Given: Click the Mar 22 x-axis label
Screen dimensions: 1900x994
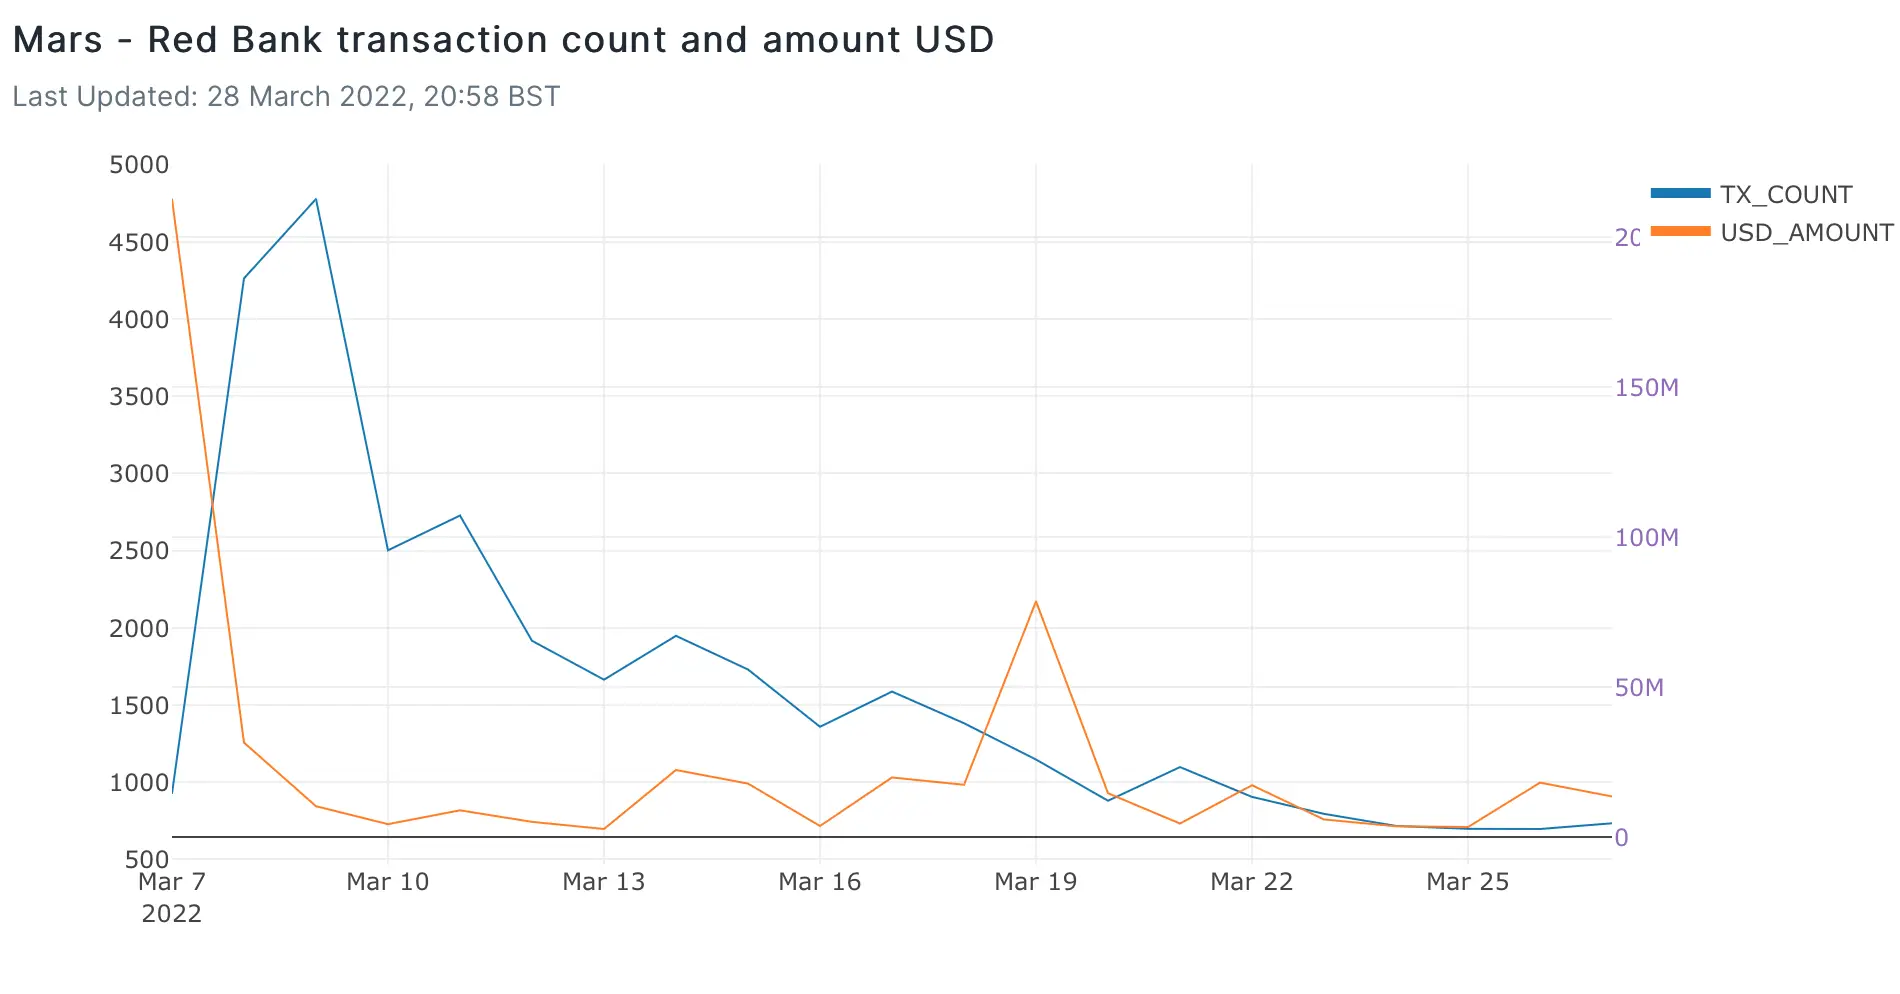Looking at the screenshot, I should pos(1251,882).
